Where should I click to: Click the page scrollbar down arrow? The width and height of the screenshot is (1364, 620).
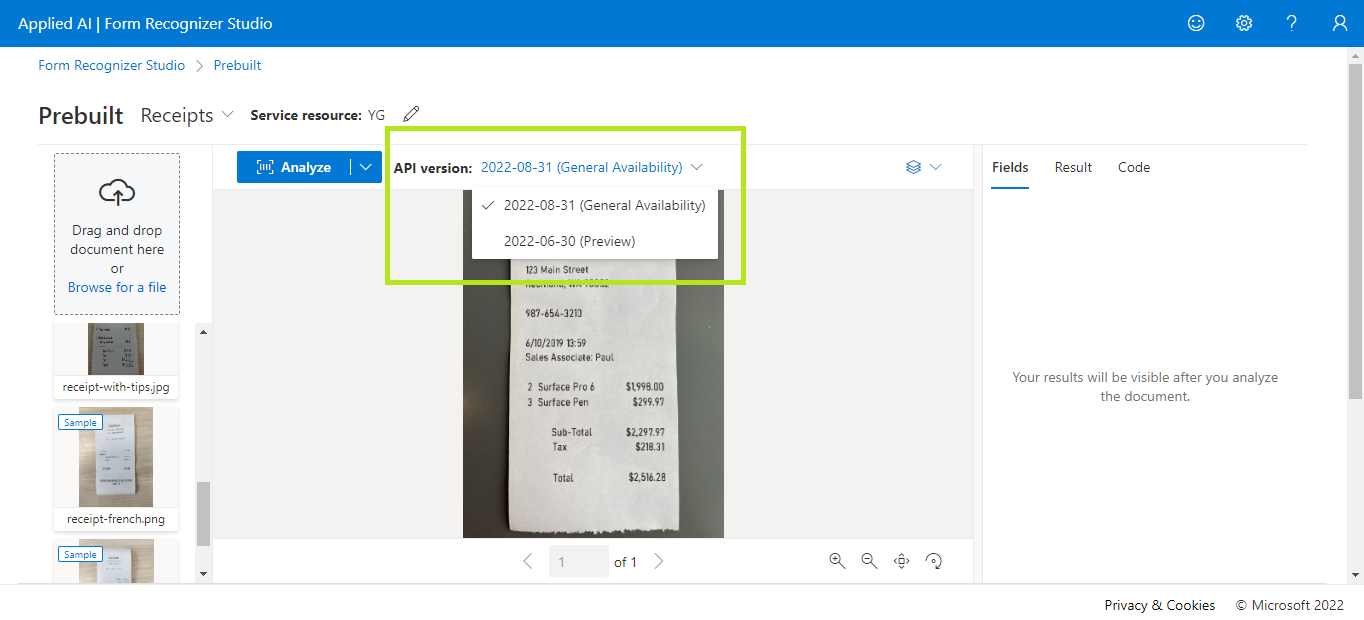(x=1355, y=575)
